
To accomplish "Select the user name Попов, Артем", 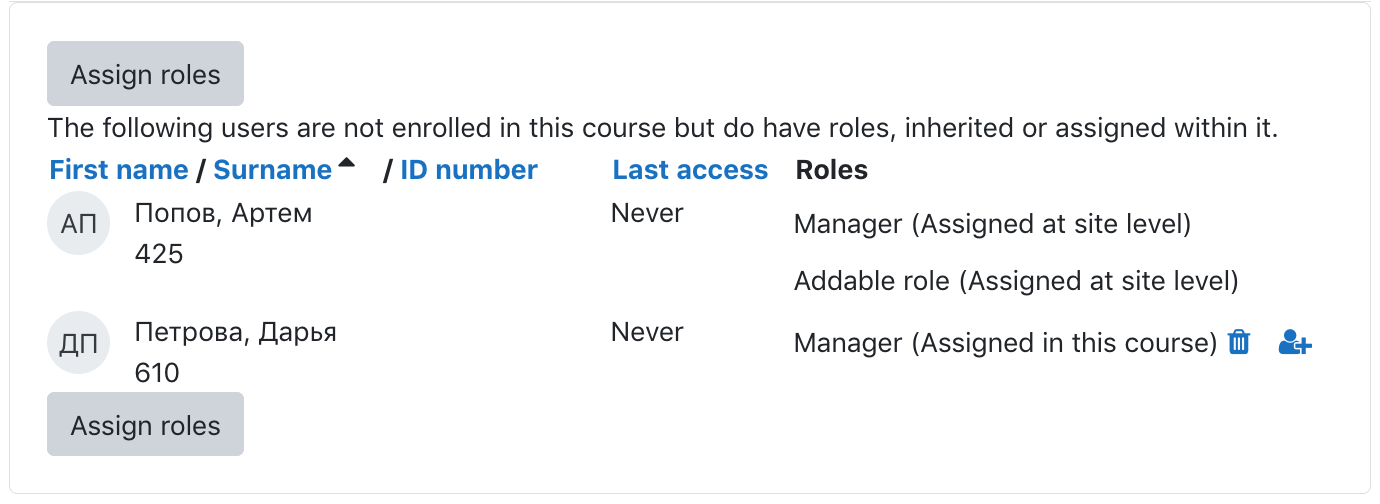I will pyautogui.click(x=223, y=213).
